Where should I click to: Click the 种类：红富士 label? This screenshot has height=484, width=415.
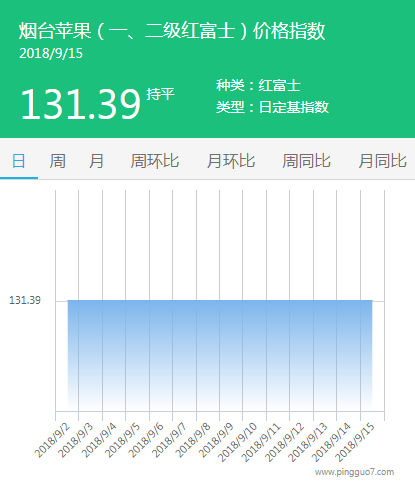pos(258,85)
